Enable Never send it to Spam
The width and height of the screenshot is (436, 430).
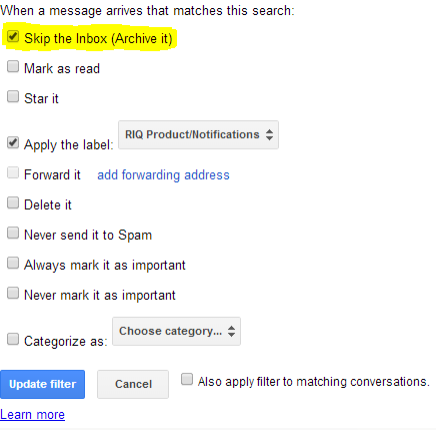pyautogui.click(x=13, y=233)
